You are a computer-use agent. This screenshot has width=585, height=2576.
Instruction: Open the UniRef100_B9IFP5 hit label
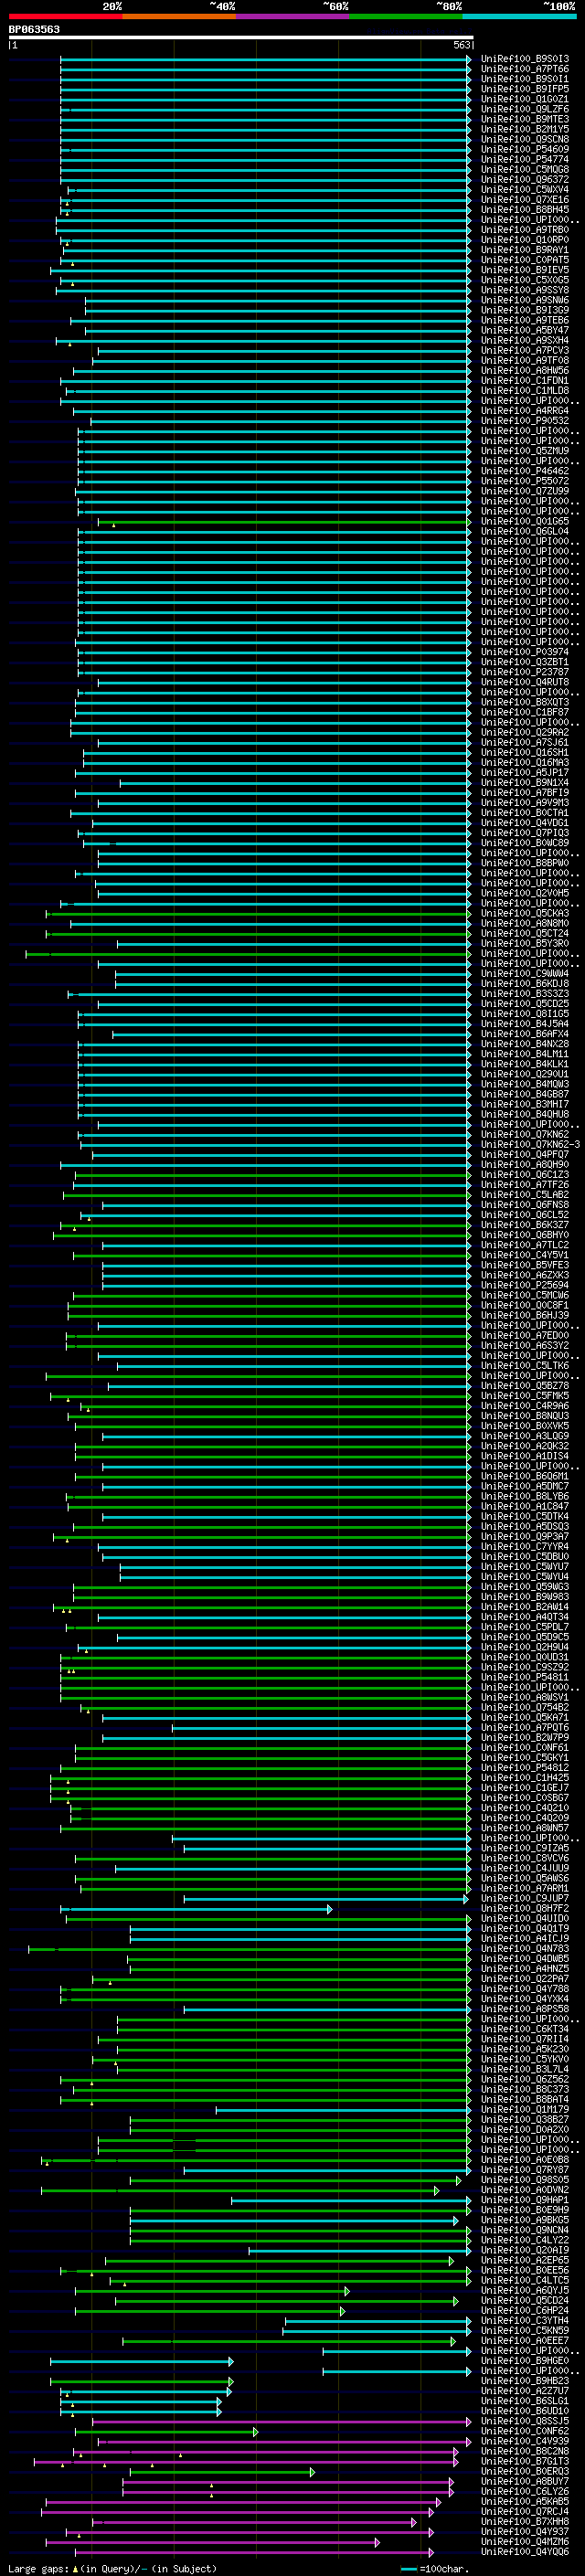coord(524,89)
